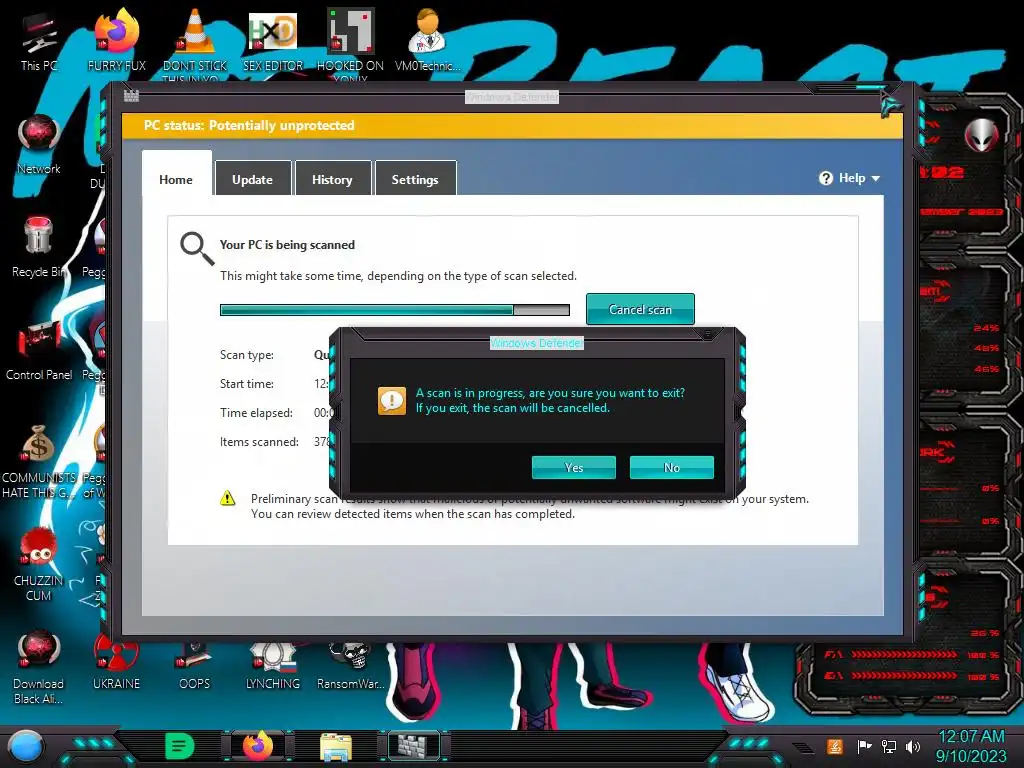Expand the Help dropdown arrow

[x=876, y=178]
